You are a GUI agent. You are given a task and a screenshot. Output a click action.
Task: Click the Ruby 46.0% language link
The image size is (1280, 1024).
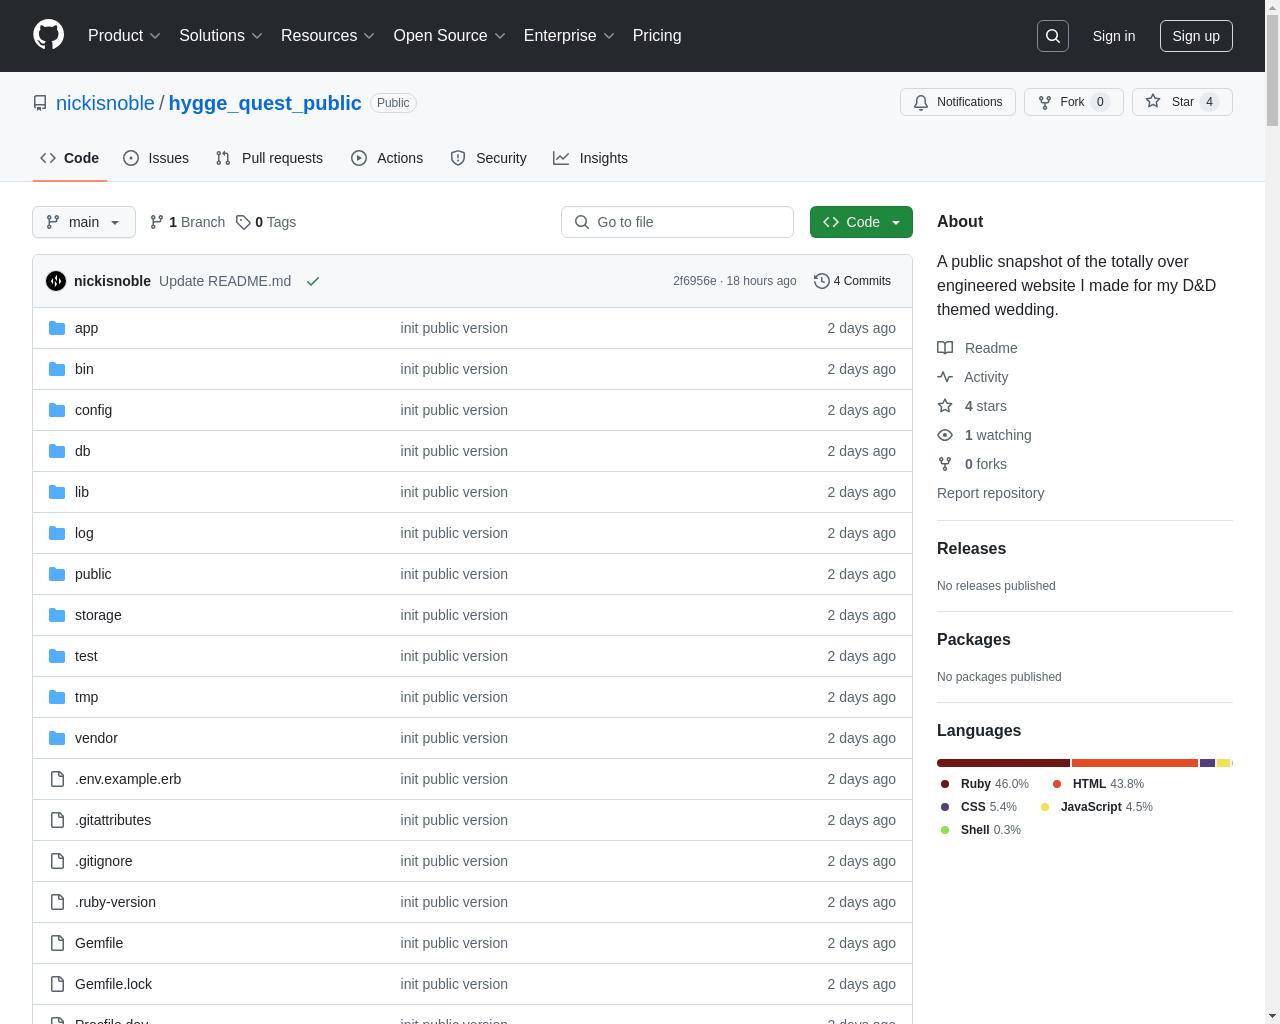[984, 784]
